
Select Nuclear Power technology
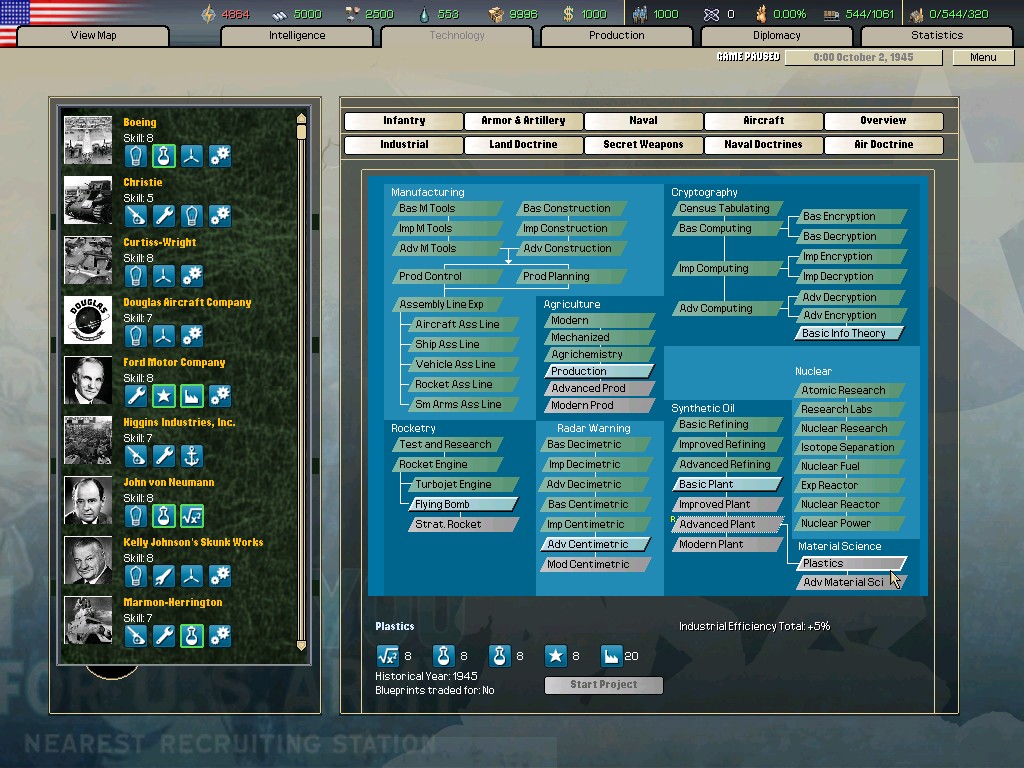(x=850, y=523)
